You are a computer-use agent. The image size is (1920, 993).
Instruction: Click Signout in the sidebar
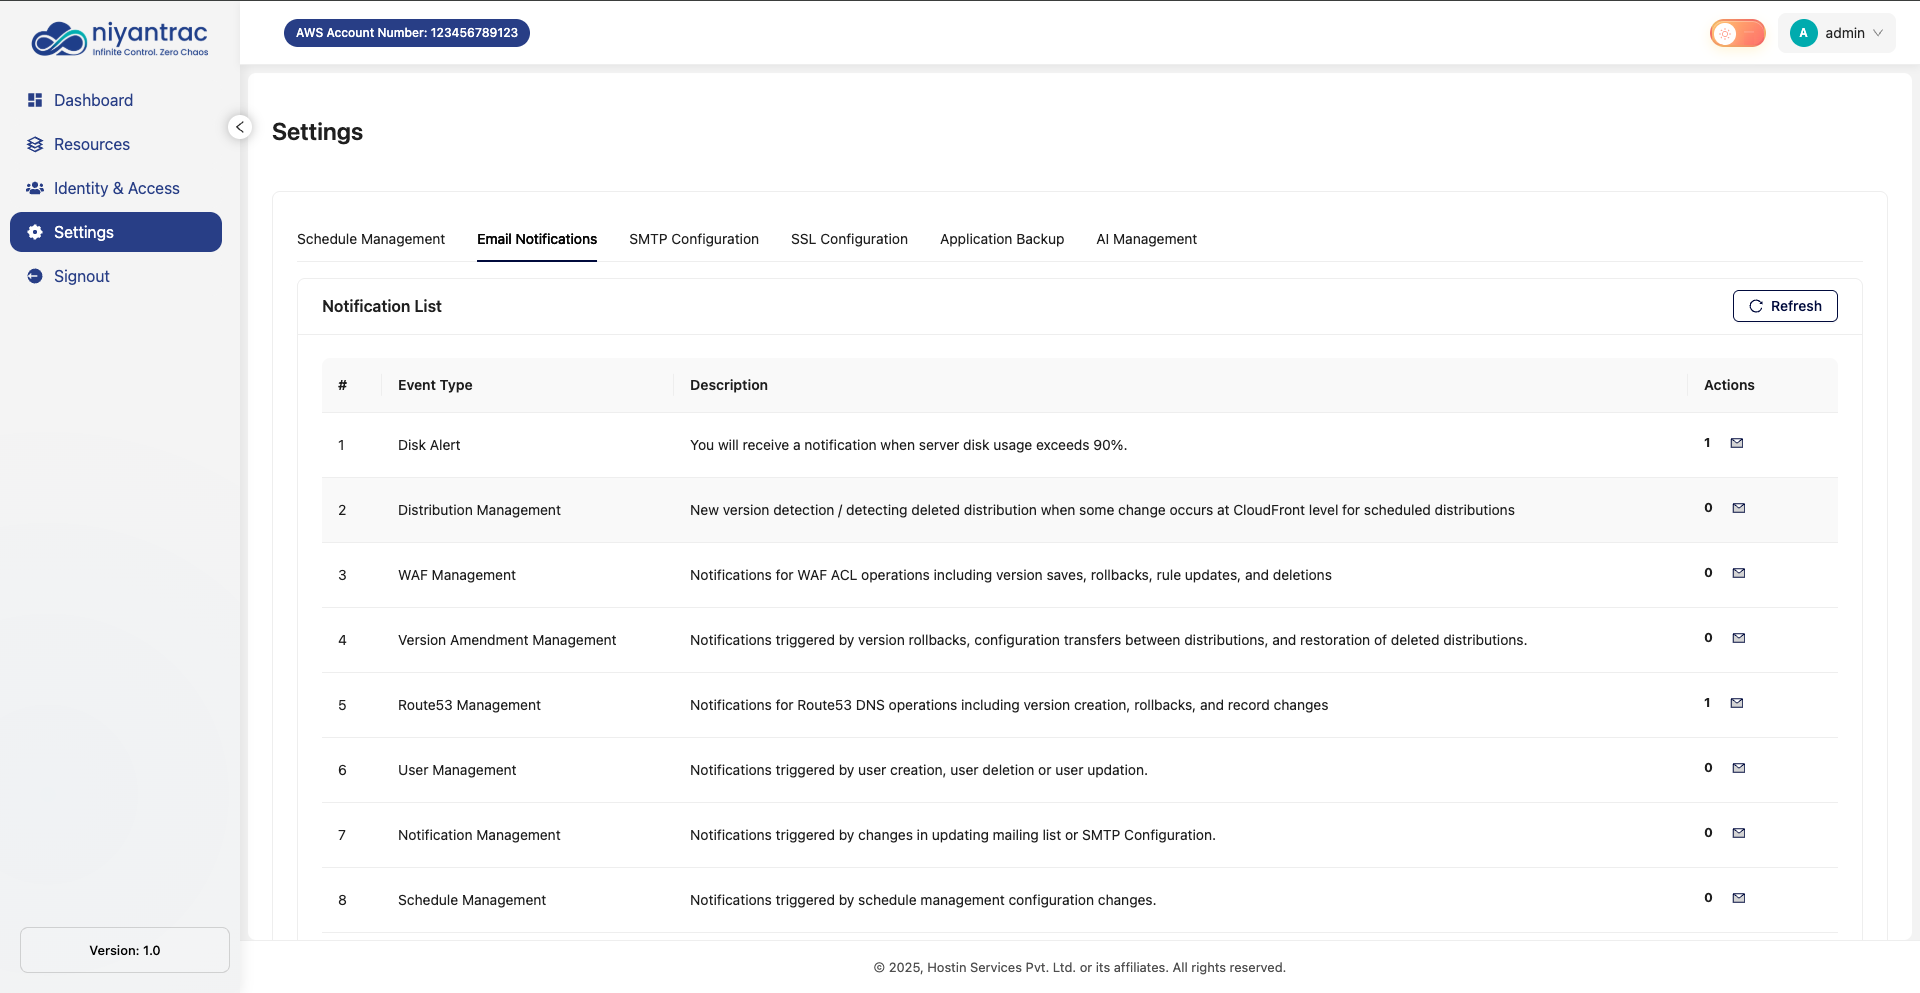(81, 276)
